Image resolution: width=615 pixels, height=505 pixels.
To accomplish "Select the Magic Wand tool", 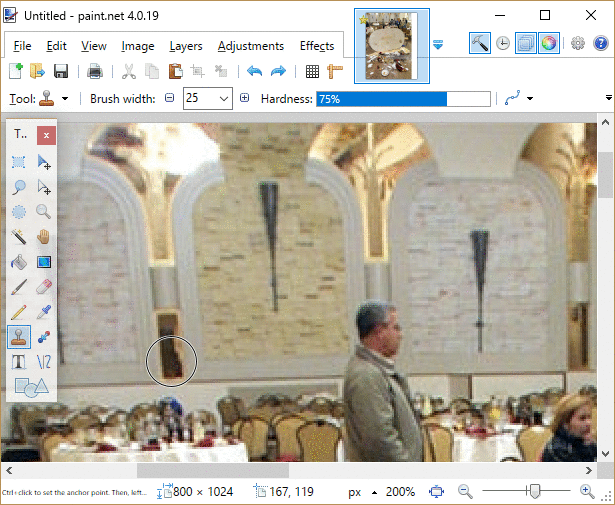I will click(19, 237).
